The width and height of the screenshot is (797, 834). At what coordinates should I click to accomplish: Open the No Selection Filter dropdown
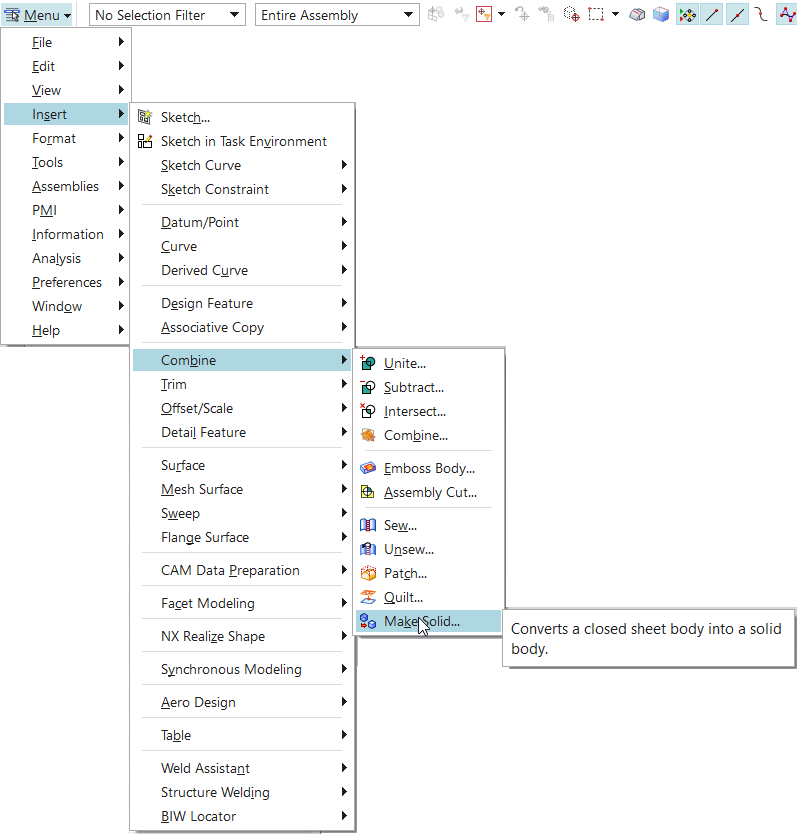(166, 16)
